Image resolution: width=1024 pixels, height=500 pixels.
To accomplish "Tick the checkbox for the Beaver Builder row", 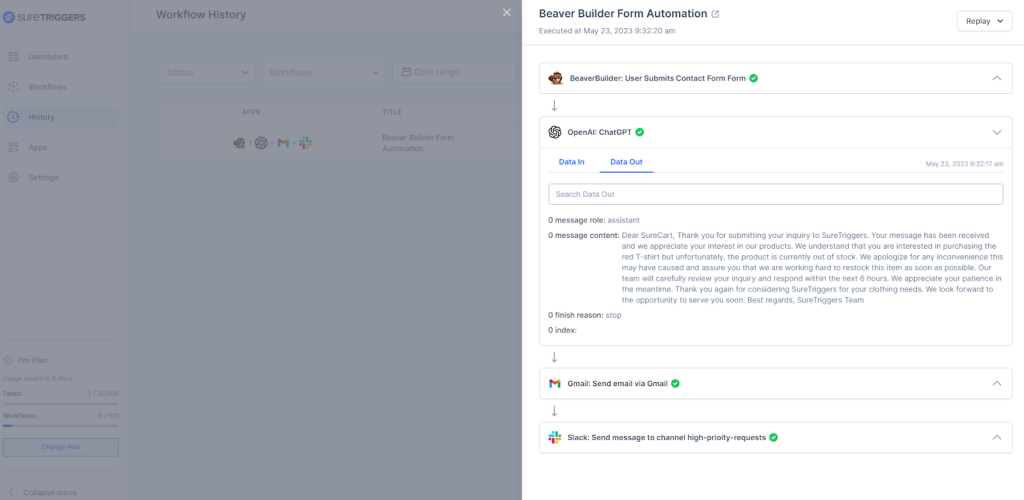I will coord(176,143).
